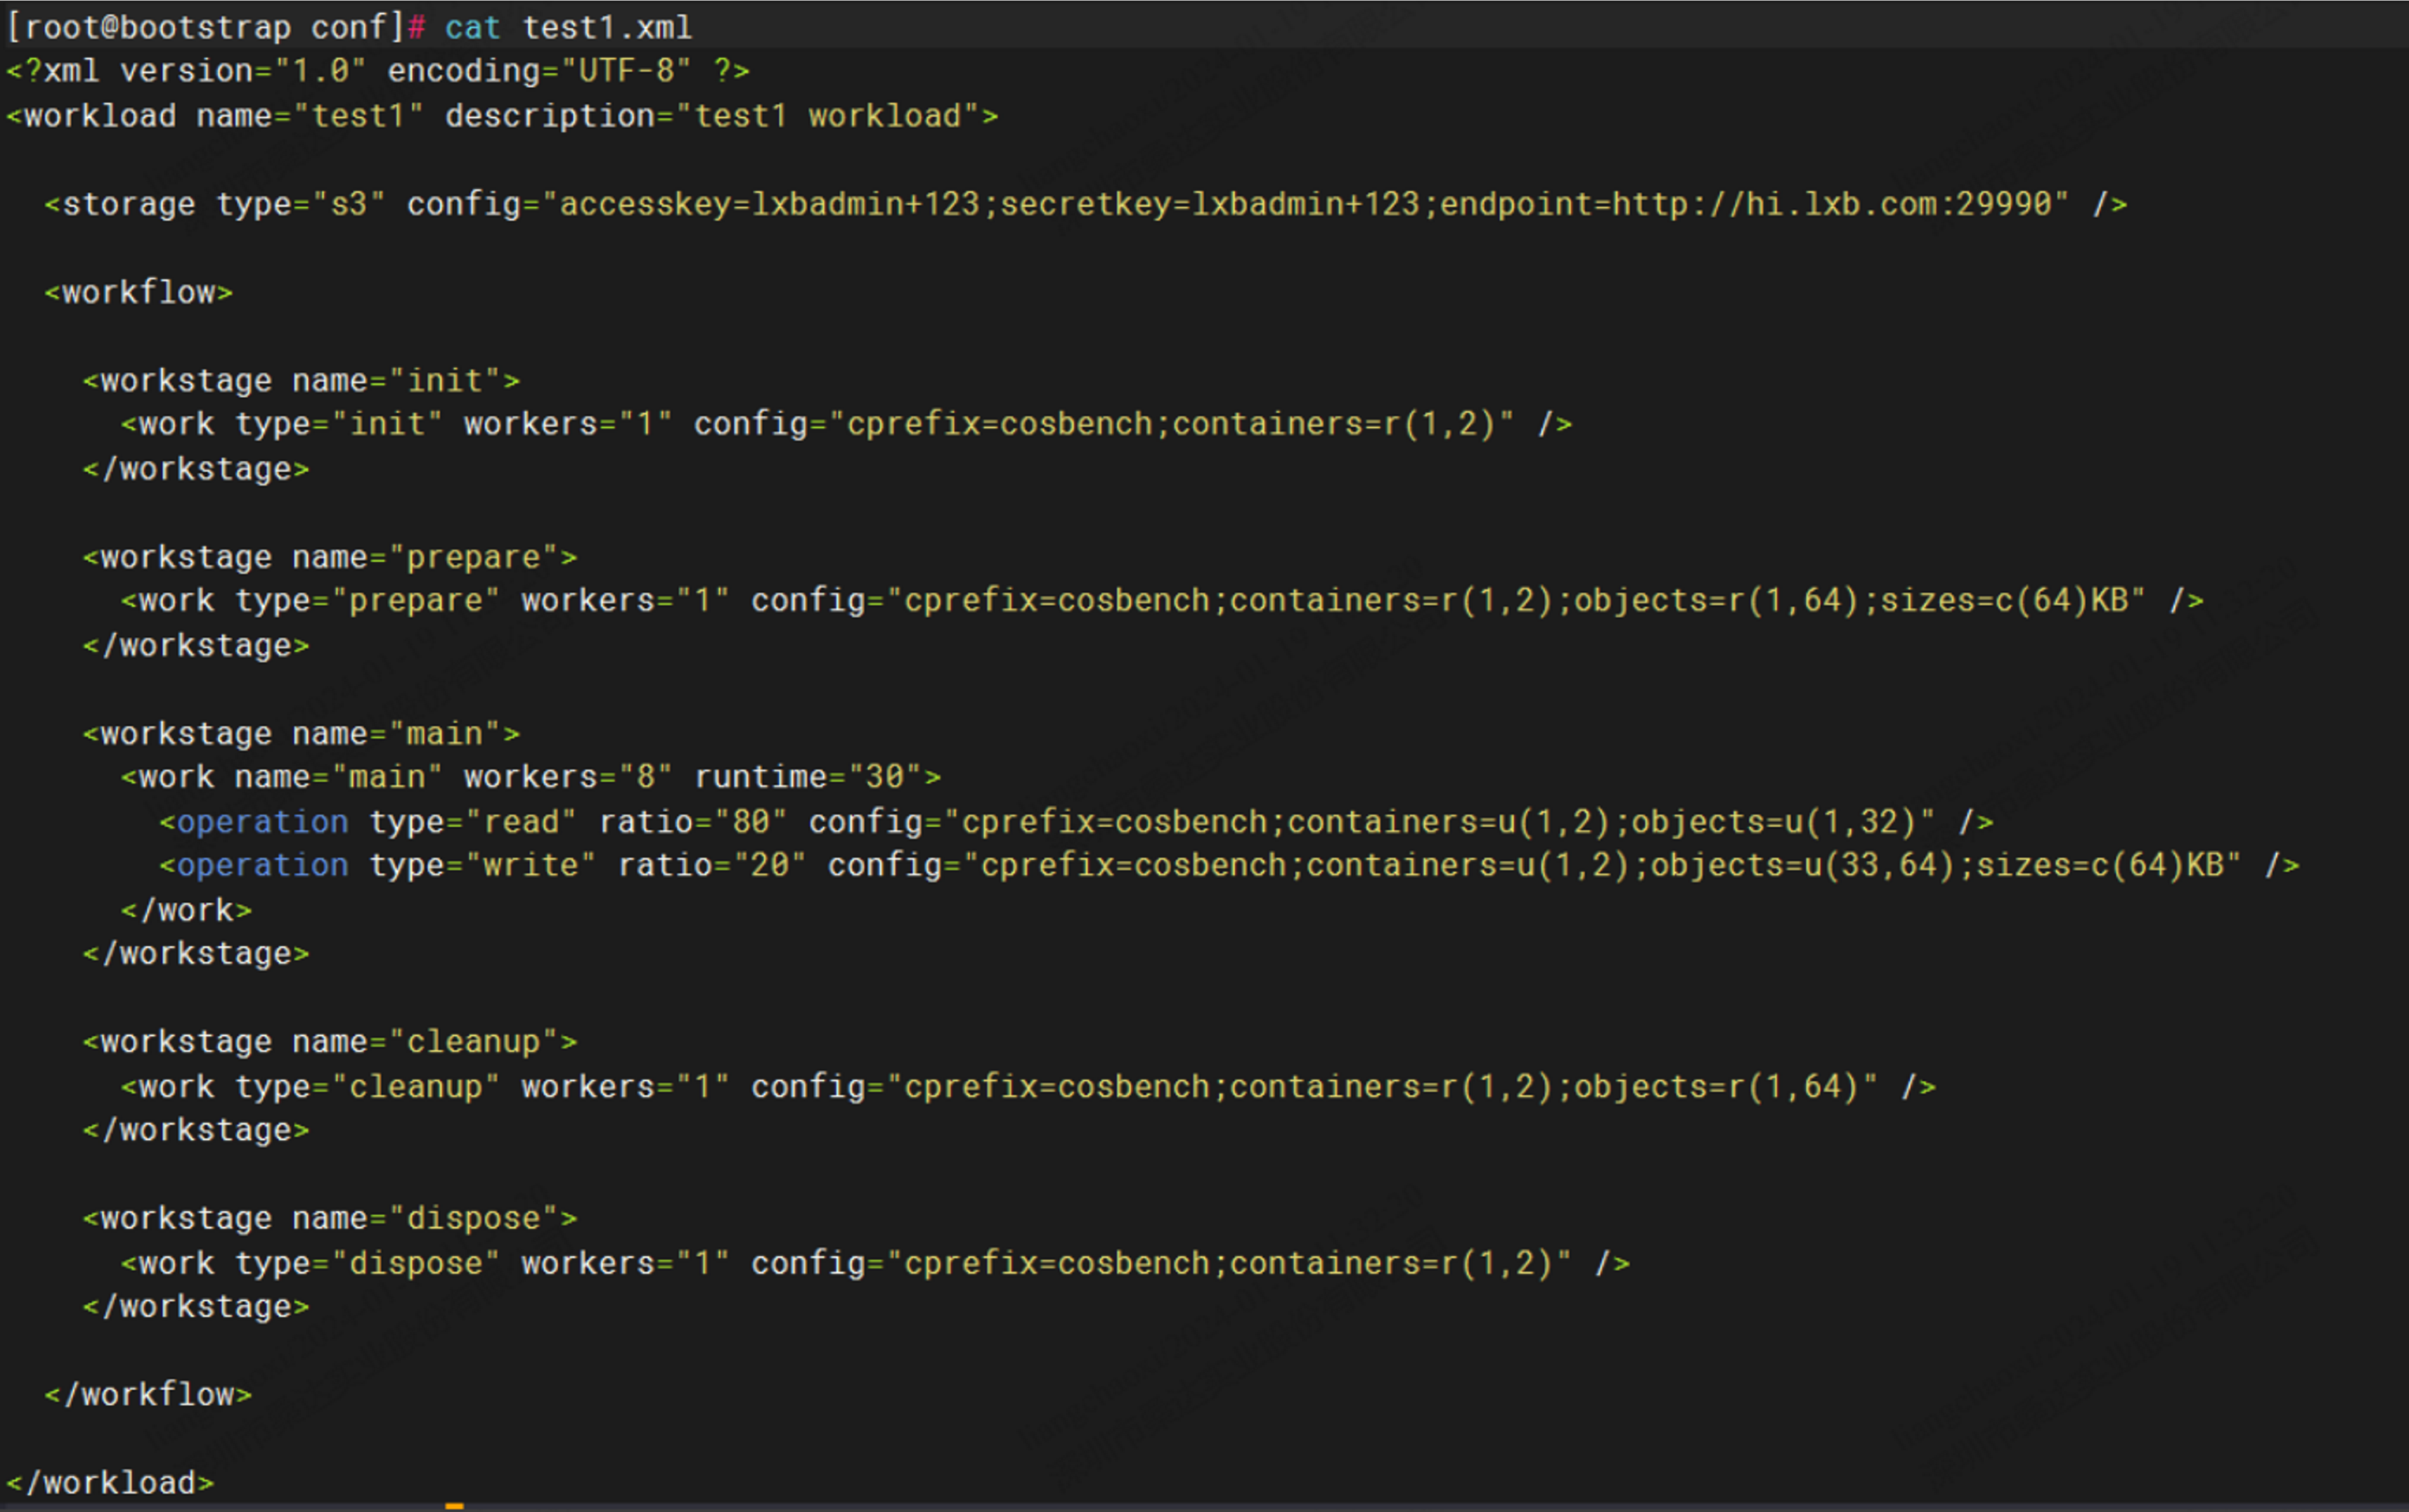
Task: Click the workstage name="main" line
Action: pos(301,733)
